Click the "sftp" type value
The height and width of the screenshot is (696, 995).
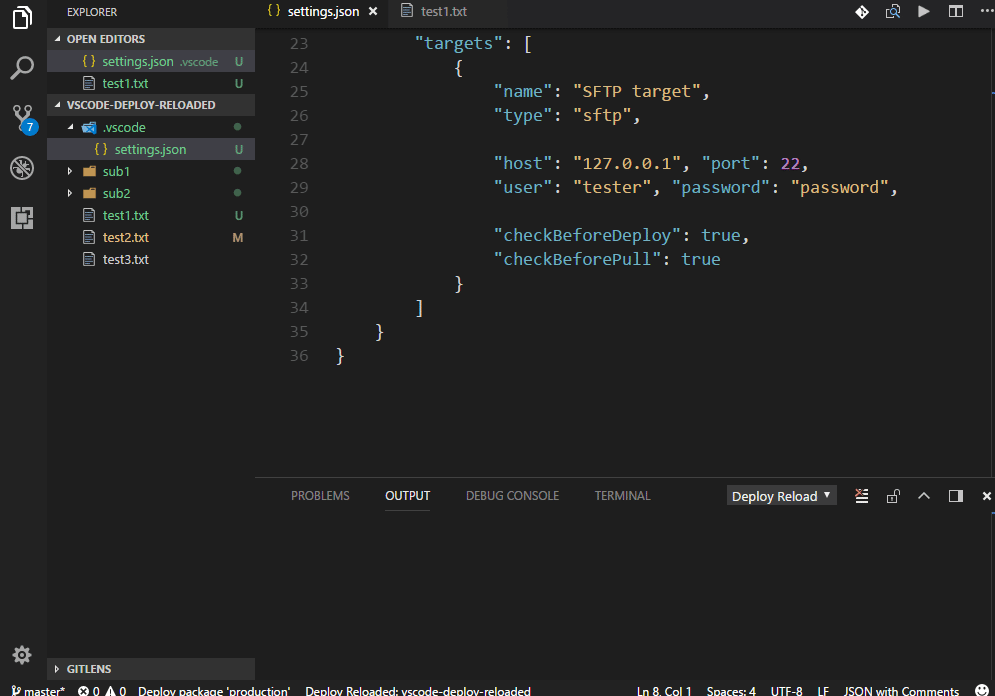point(602,115)
